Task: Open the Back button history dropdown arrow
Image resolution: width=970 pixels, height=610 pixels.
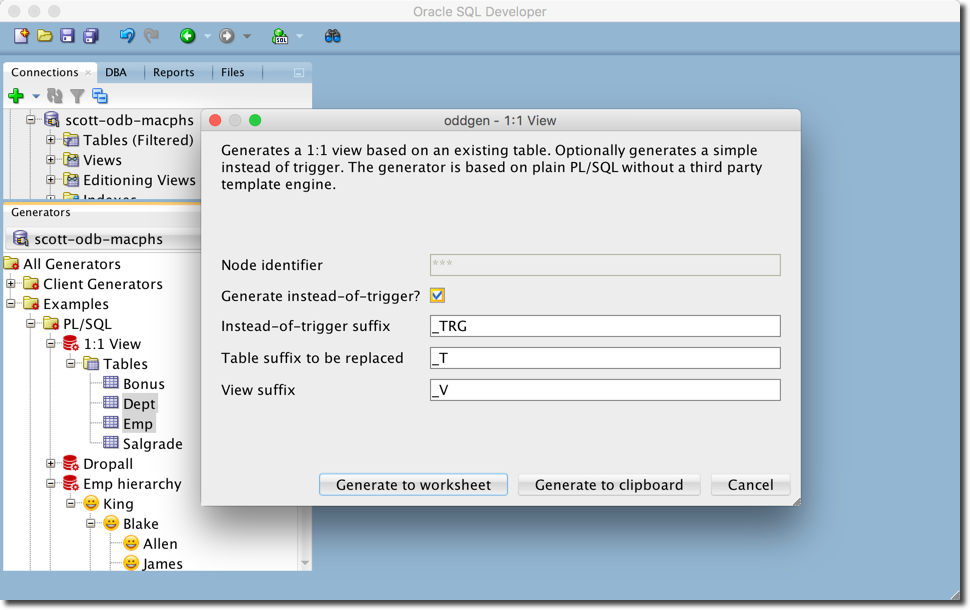Action: (x=207, y=37)
